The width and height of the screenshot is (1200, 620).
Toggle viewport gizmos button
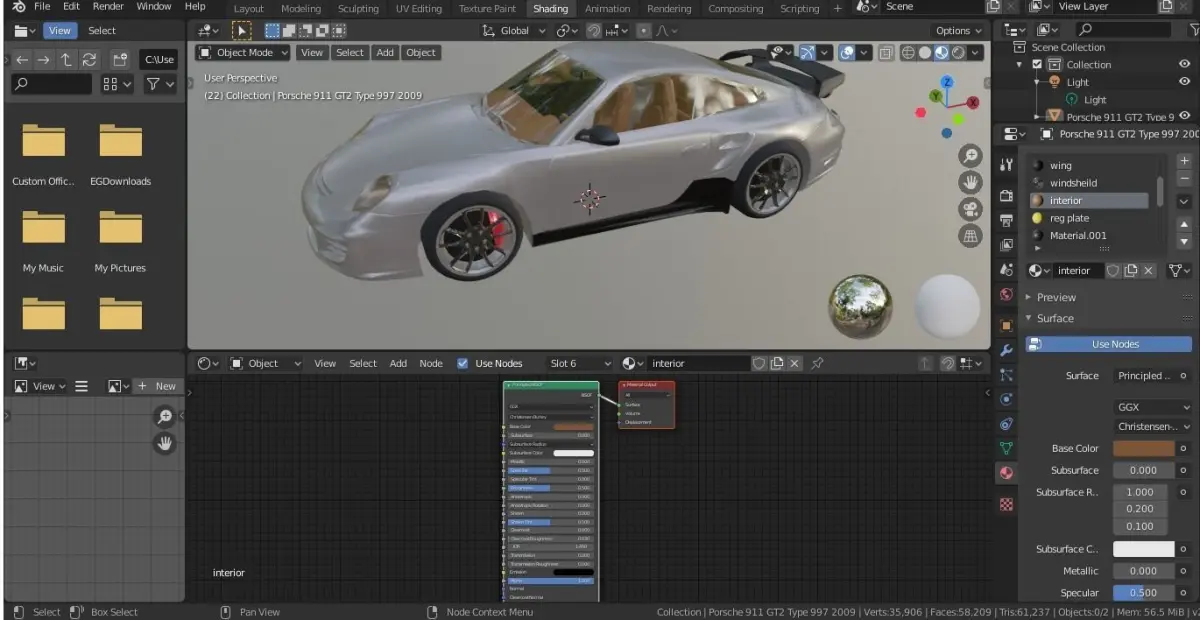tap(807, 53)
